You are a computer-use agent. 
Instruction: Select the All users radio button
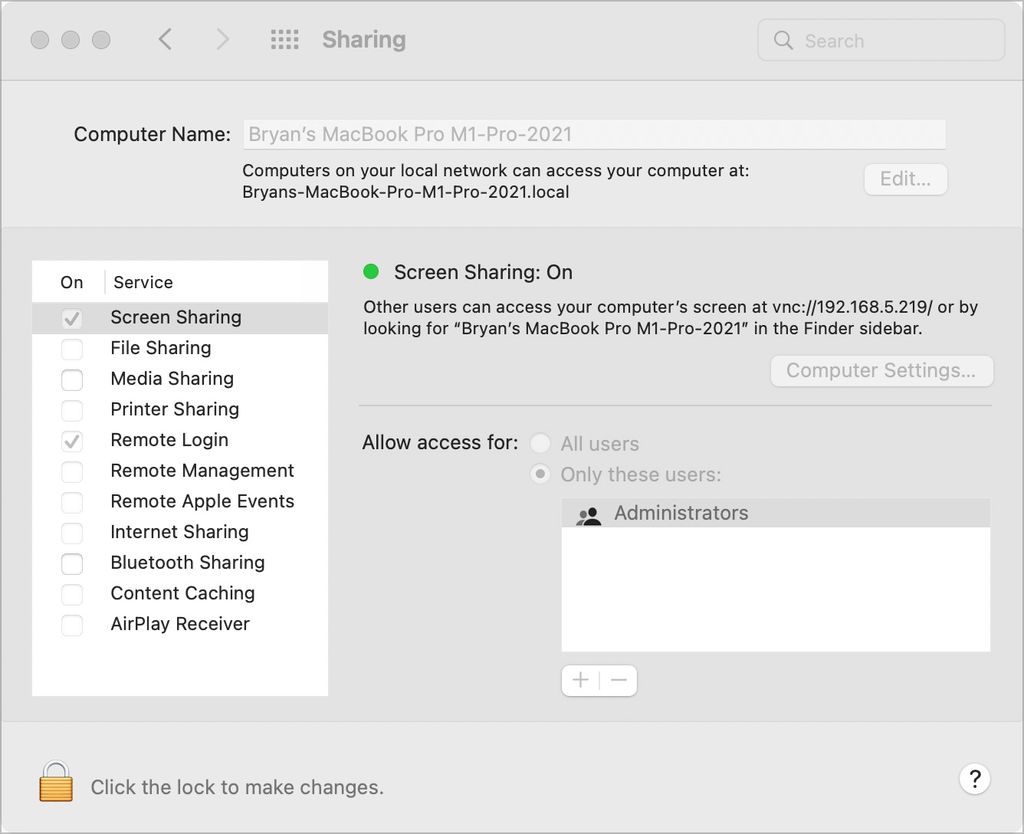(x=540, y=443)
